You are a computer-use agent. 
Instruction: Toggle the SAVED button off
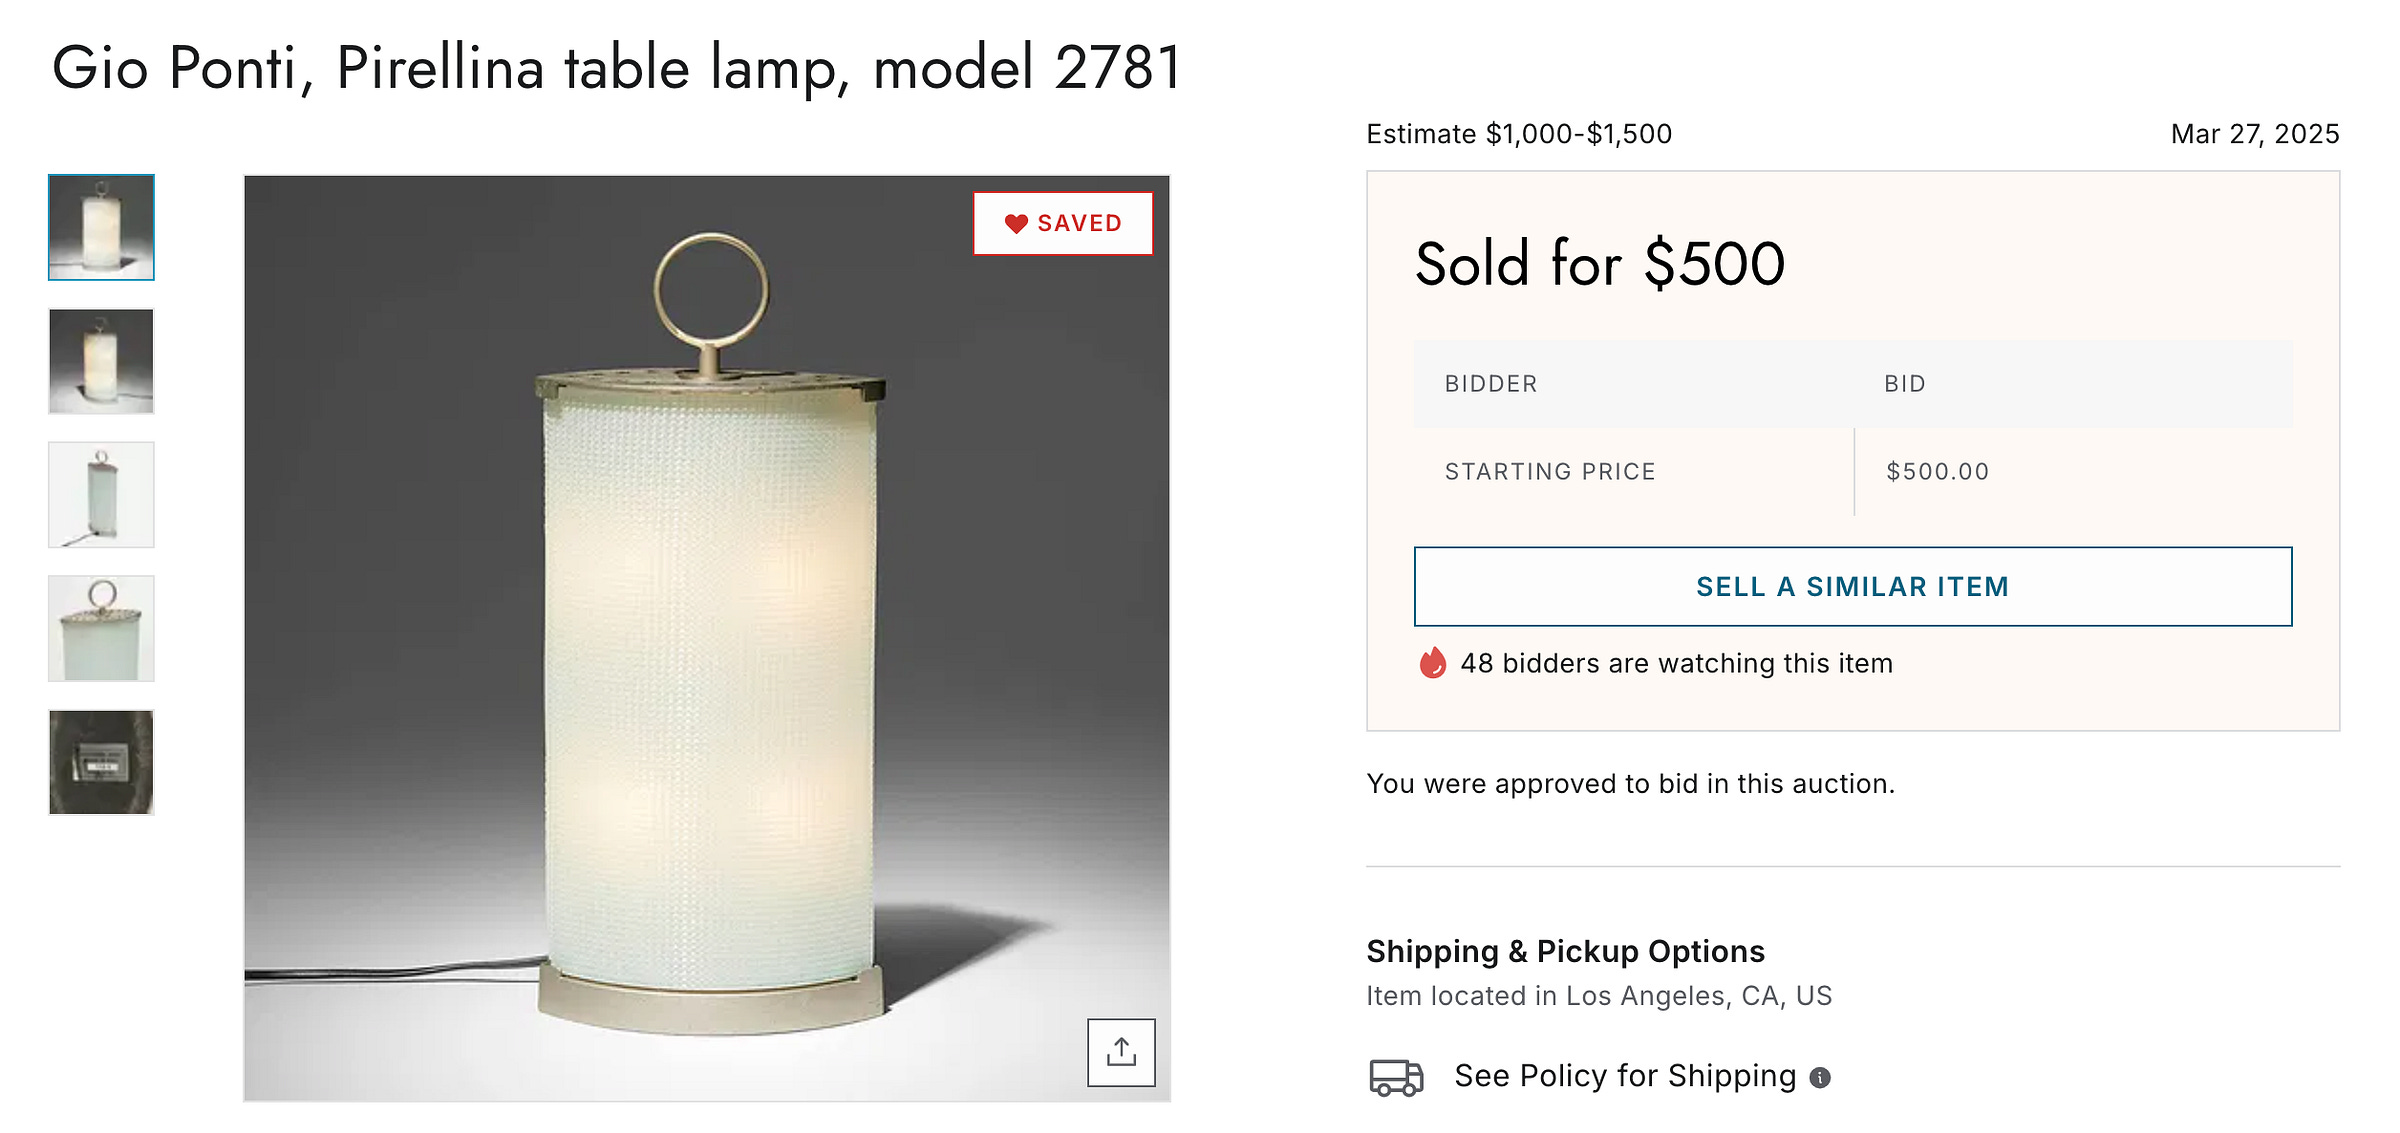(x=1063, y=223)
